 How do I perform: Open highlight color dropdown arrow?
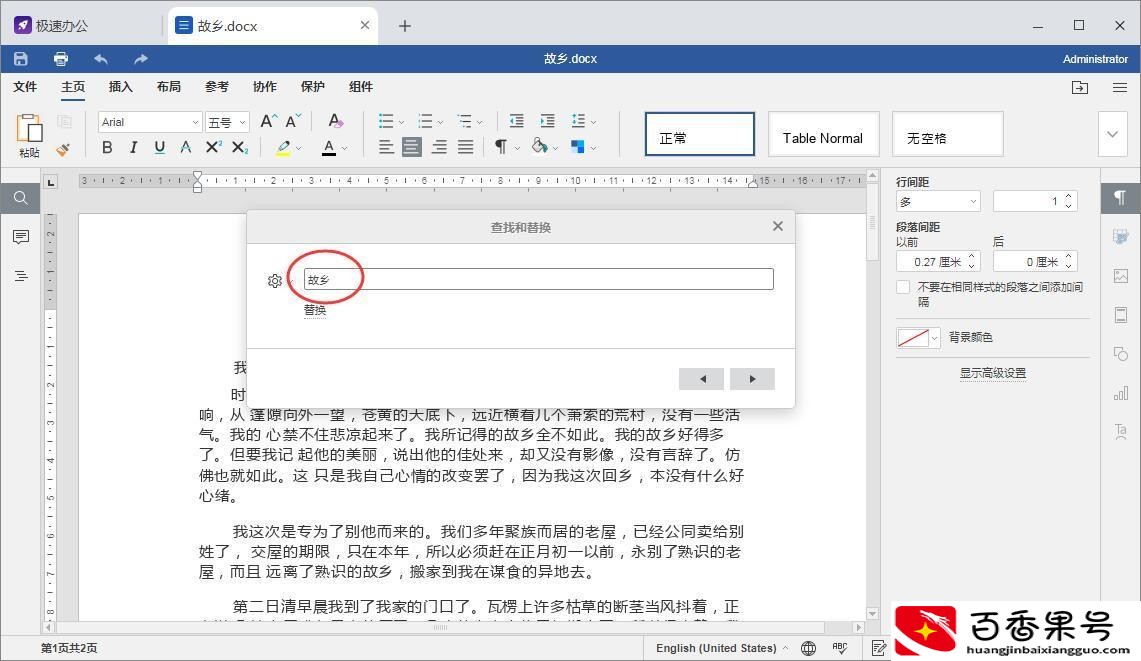tap(298, 149)
